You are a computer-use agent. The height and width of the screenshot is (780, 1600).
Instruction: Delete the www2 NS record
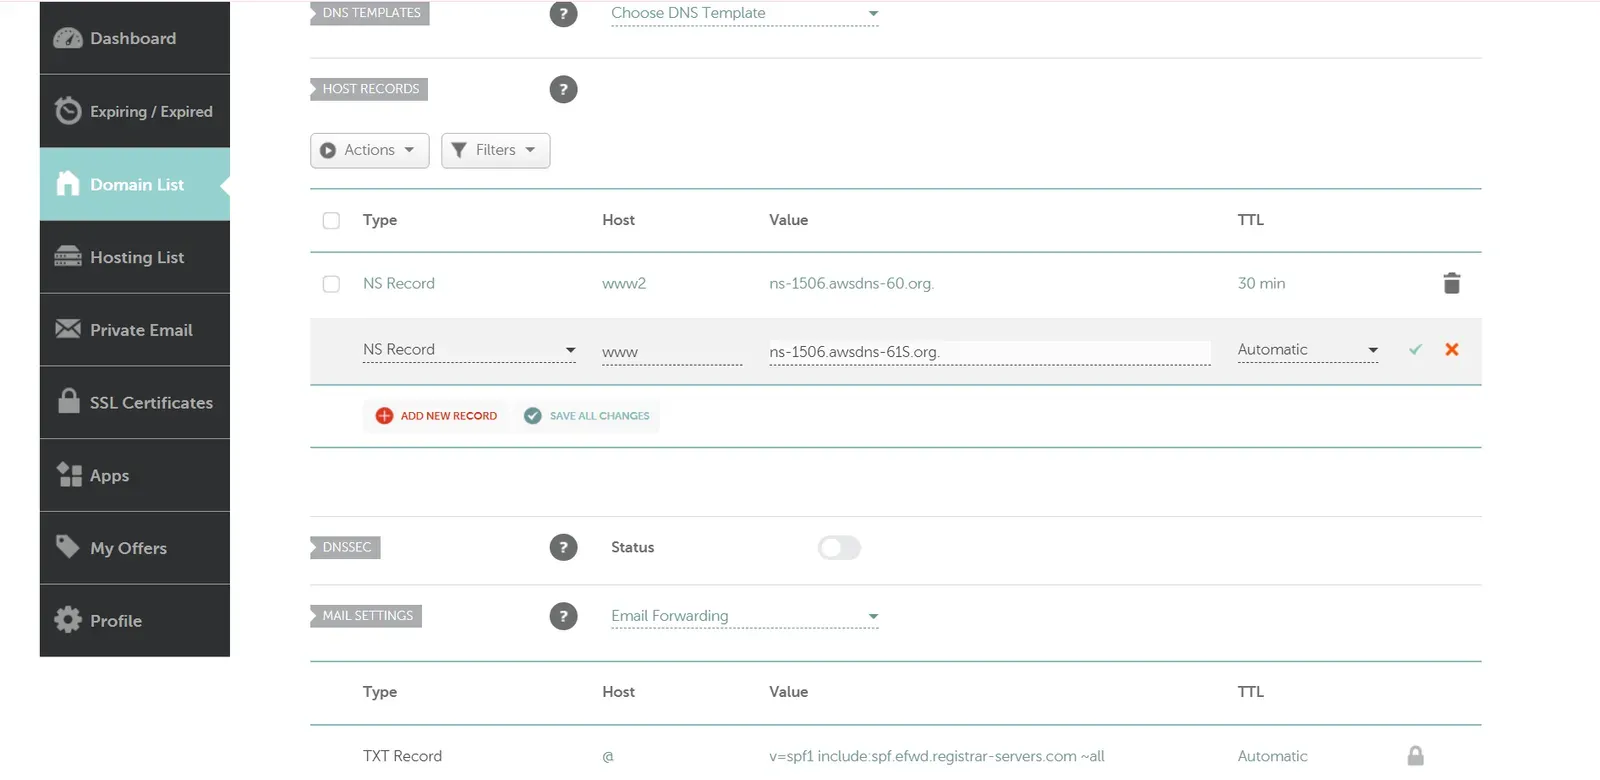[x=1452, y=283]
